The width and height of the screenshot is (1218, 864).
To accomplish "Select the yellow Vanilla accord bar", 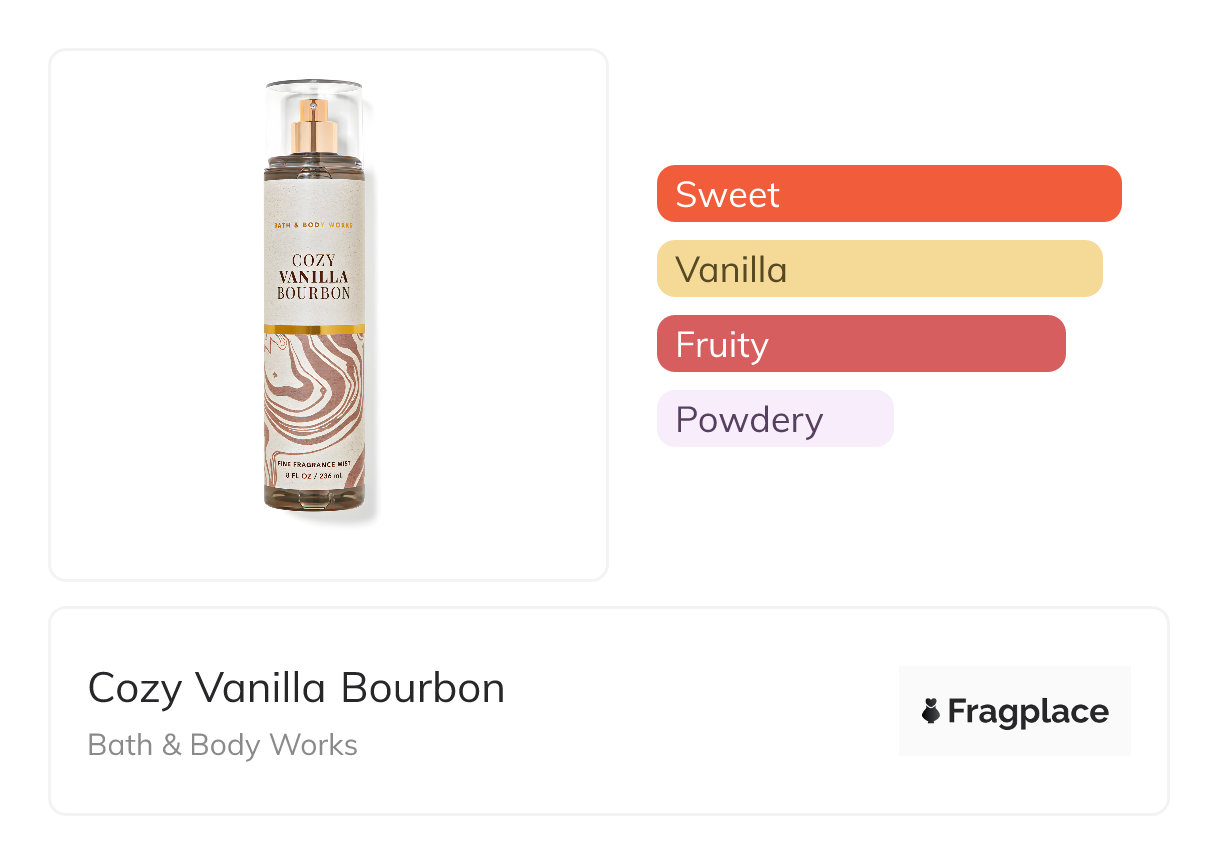I will click(879, 269).
